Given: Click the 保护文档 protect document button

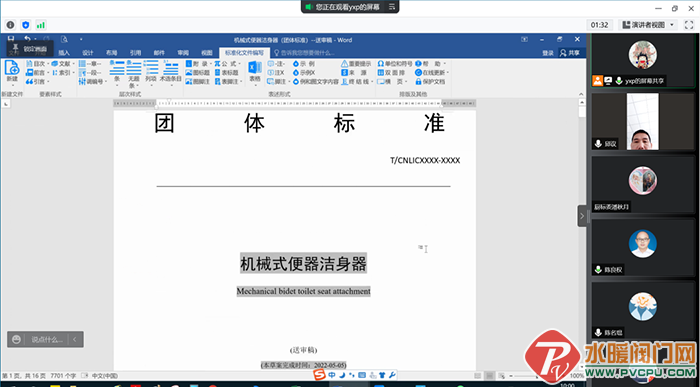Looking at the screenshot, I should click(430, 81).
